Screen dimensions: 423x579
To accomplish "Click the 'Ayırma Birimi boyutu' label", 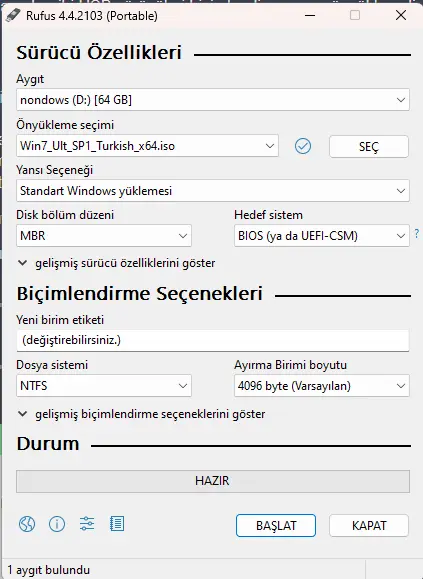I will tap(290, 365).
